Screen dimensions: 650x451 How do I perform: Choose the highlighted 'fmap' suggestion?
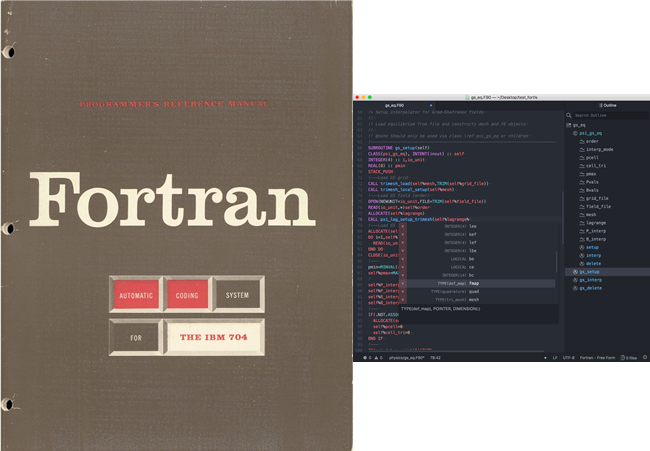coord(477,284)
